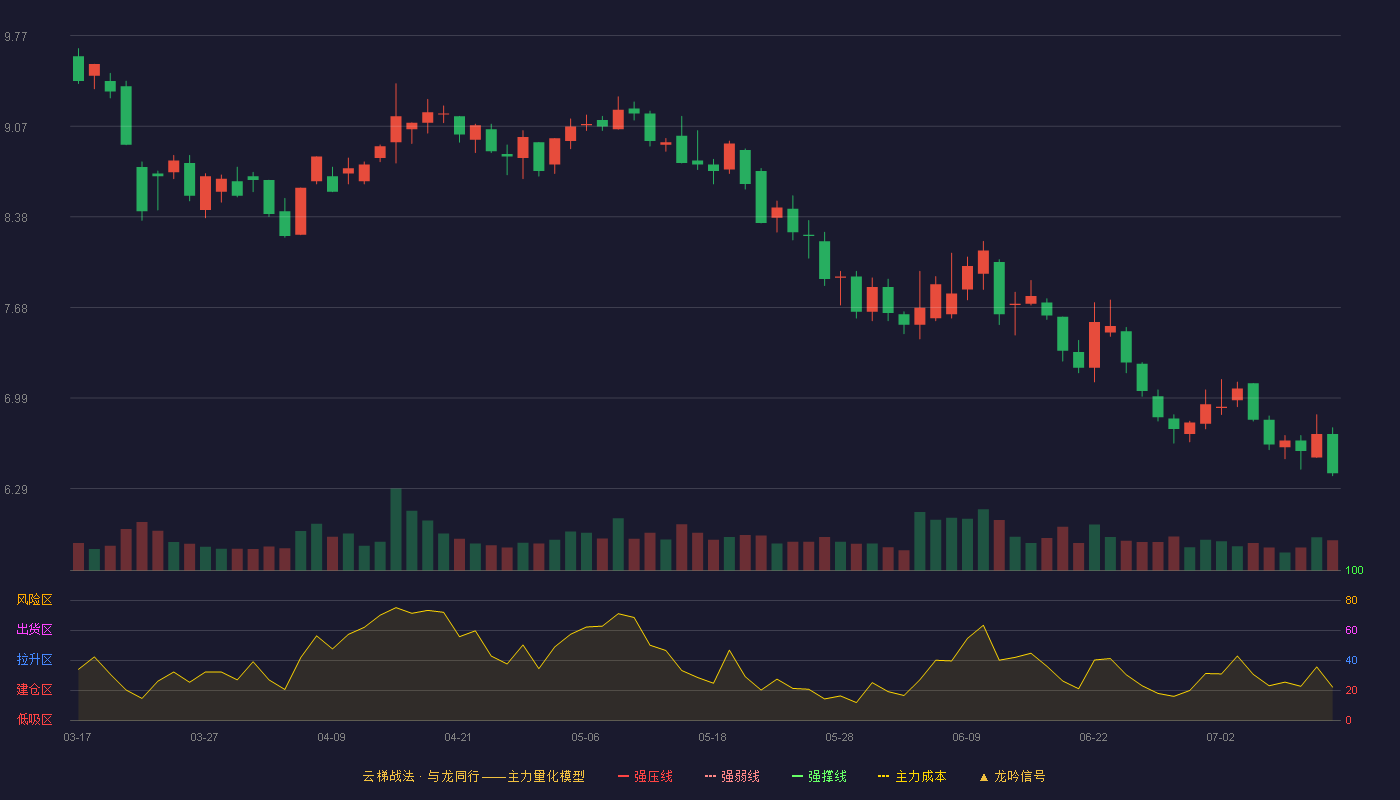Click the 龙吟信号 triangle legend icon

(984, 776)
